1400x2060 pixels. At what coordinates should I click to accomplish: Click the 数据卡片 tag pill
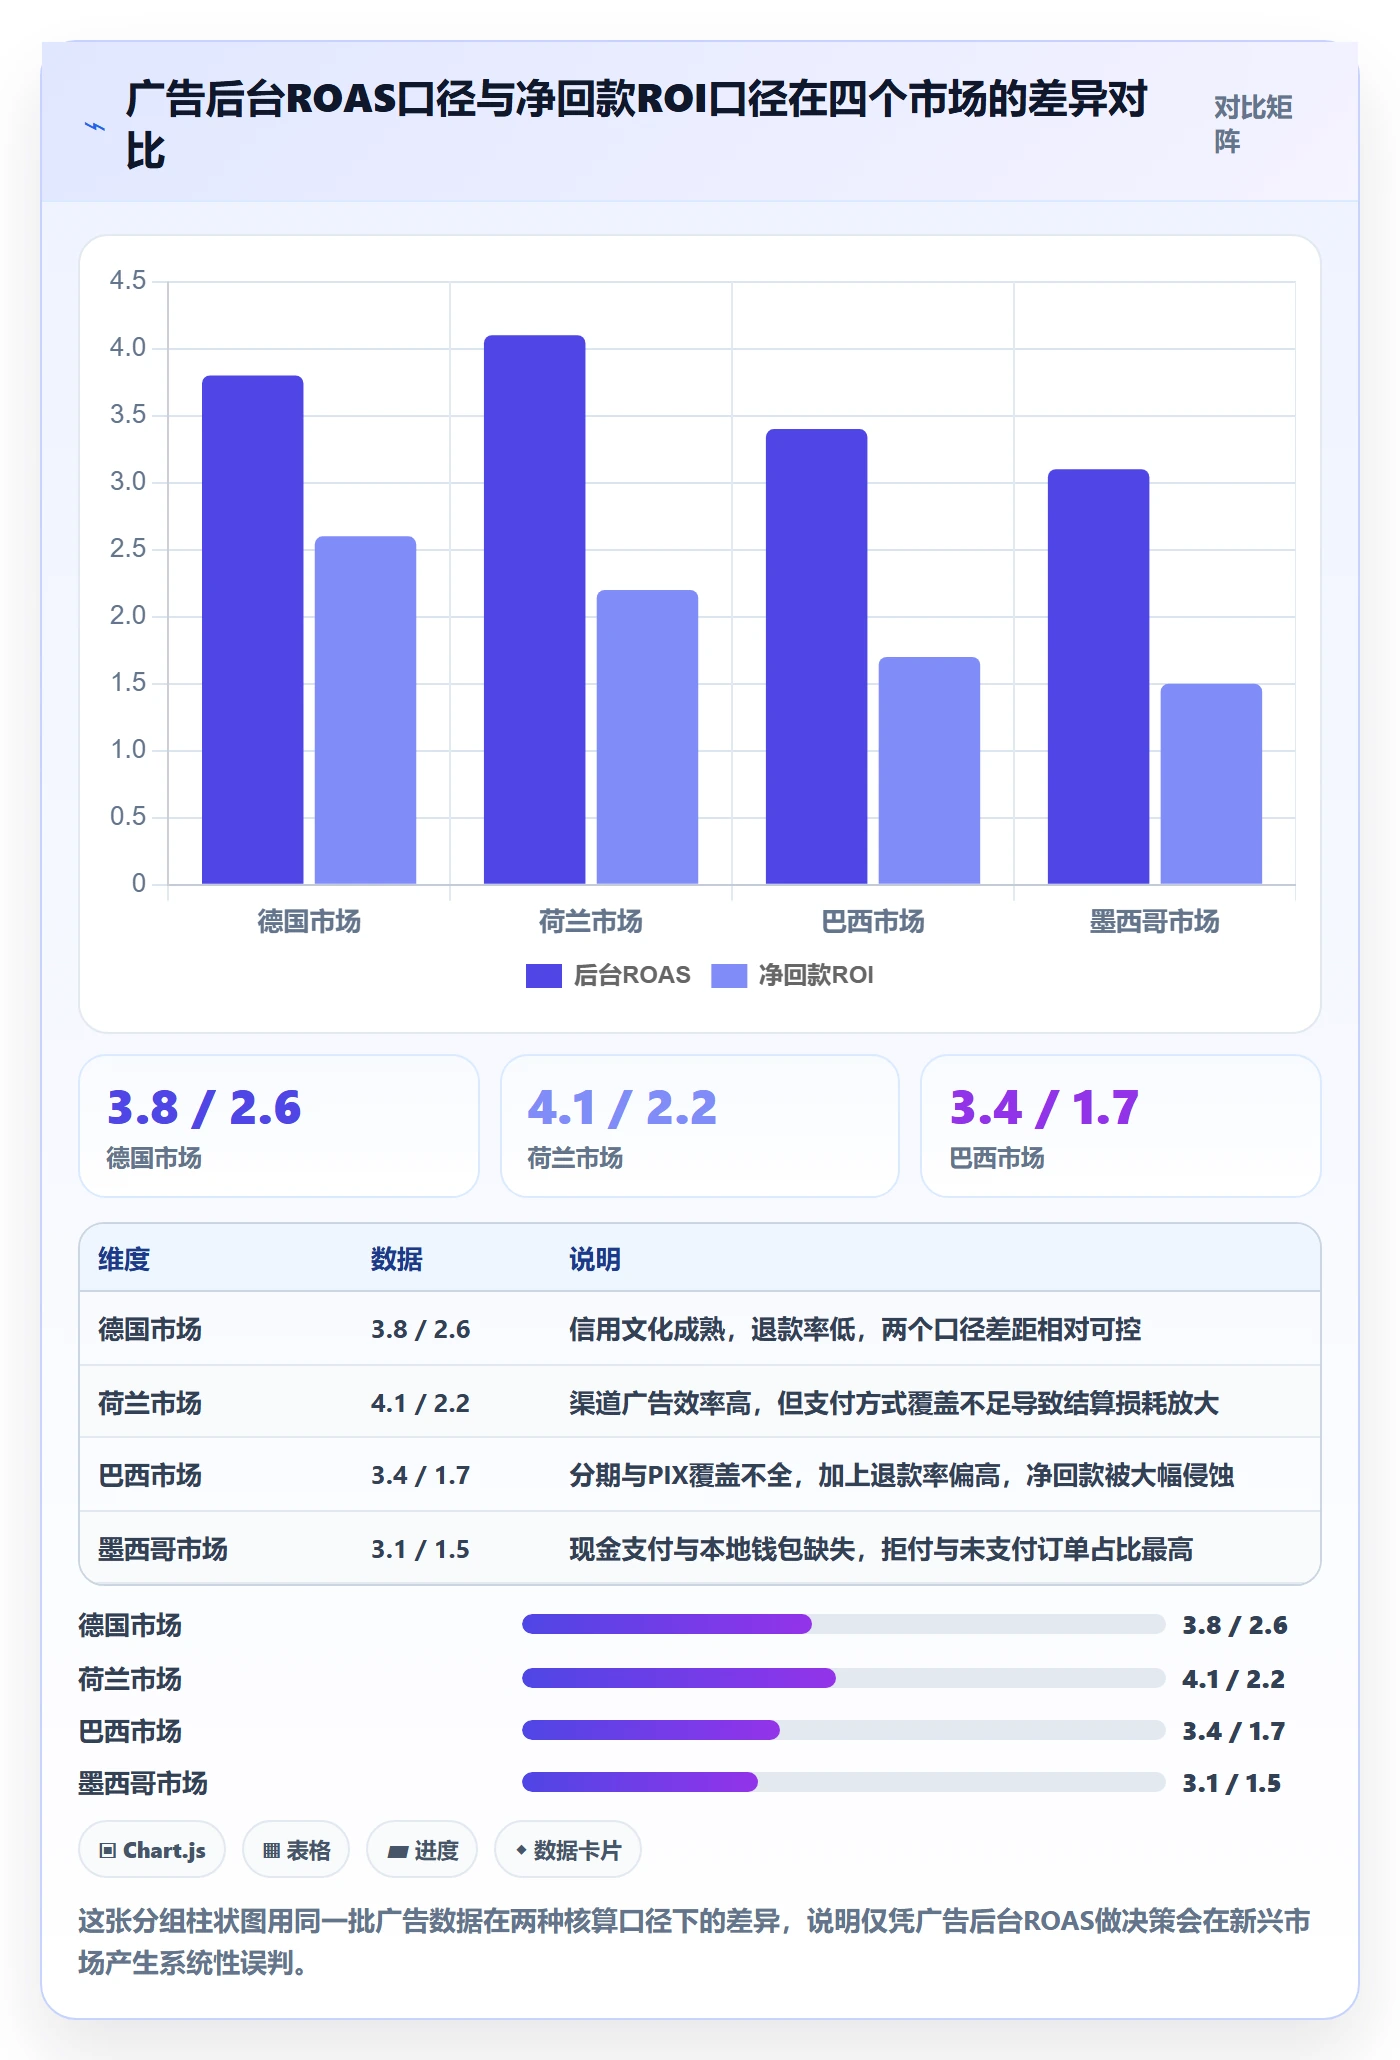coord(568,1850)
